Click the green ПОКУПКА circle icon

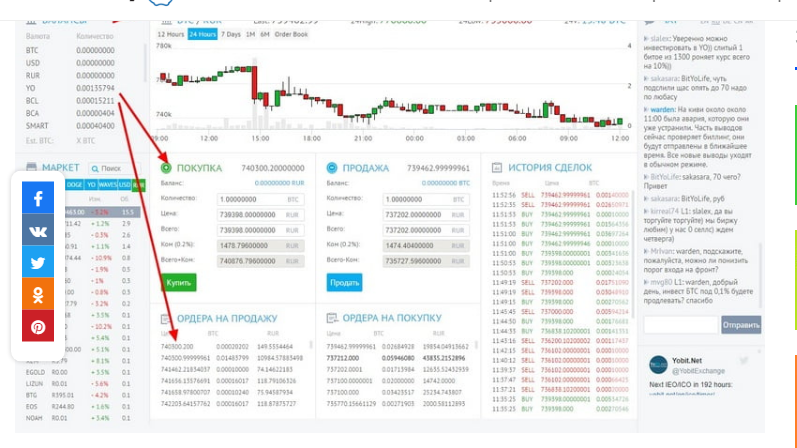click(x=166, y=169)
